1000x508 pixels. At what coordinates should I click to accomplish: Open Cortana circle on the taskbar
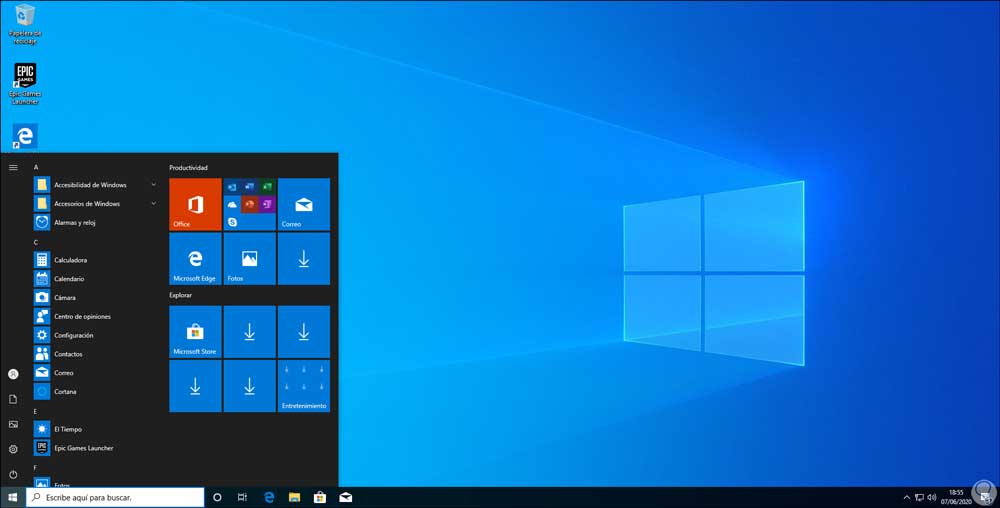217,497
